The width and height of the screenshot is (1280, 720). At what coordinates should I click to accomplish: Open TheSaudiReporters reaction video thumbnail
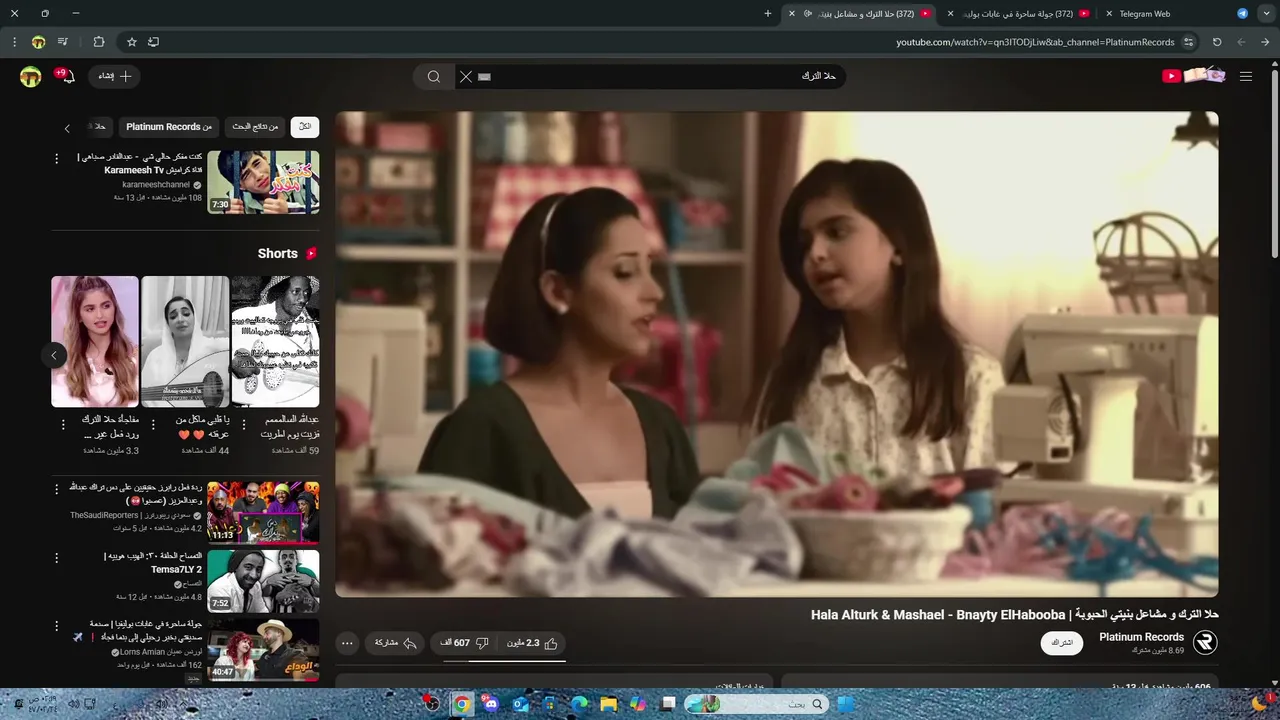coord(263,512)
